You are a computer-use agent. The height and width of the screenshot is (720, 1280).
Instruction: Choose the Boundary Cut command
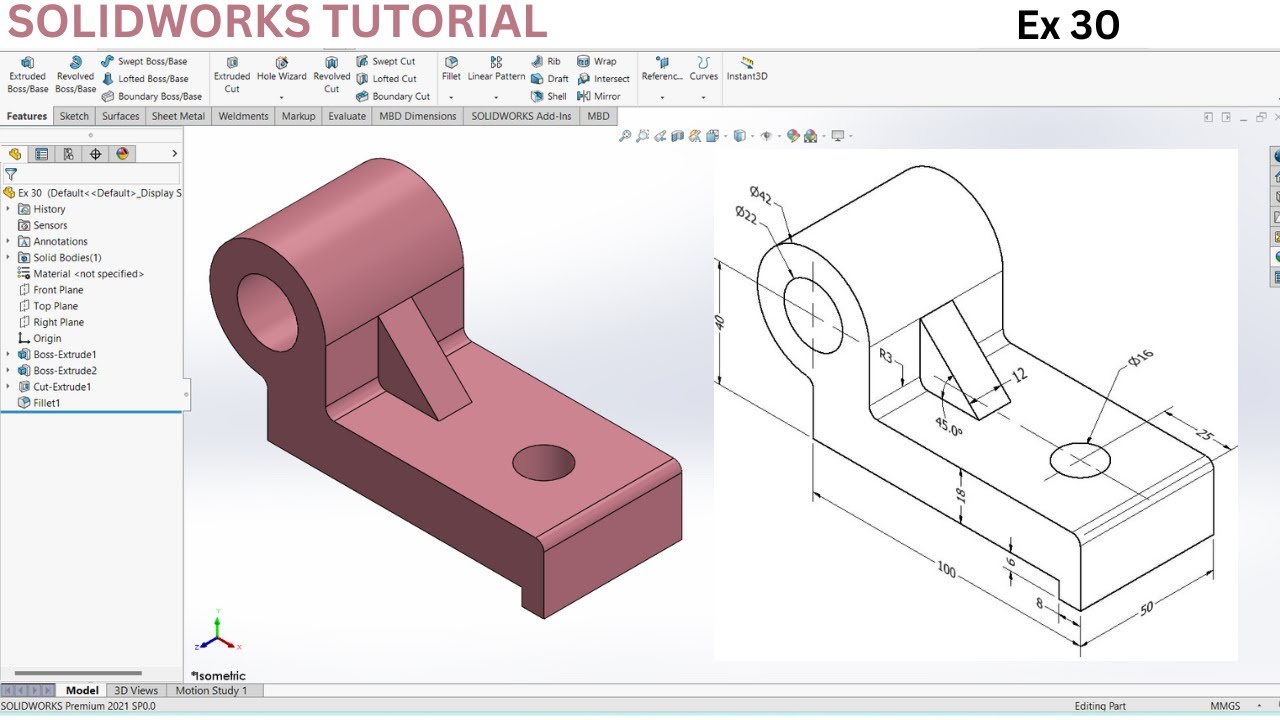393,97
